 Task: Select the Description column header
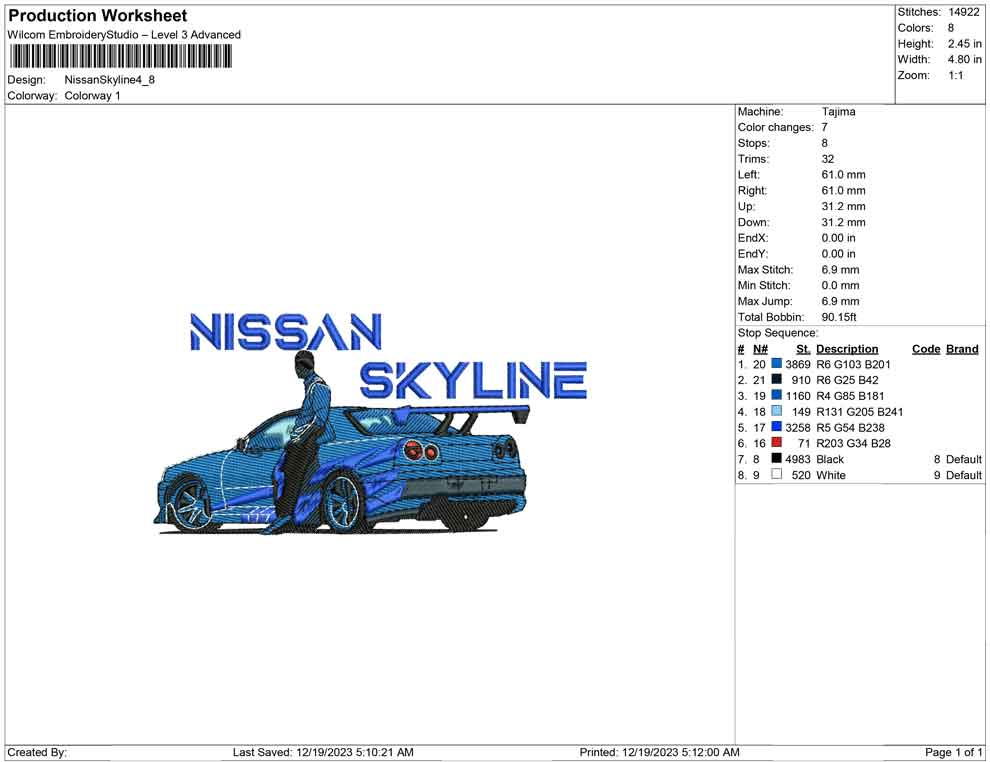click(847, 348)
